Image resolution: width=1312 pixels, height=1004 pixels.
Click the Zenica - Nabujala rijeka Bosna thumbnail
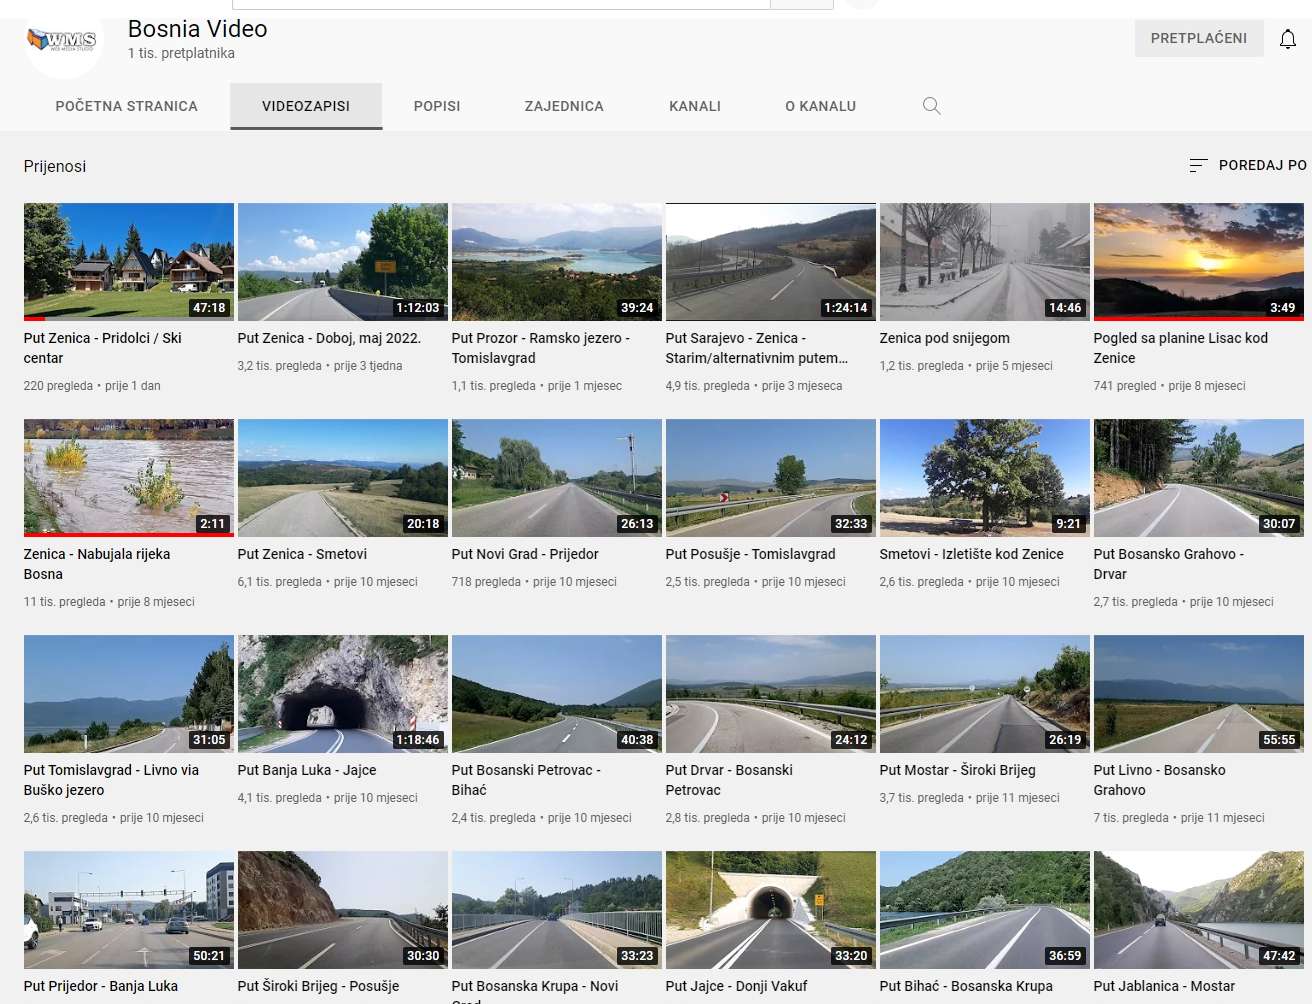pyautogui.click(x=129, y=478)
